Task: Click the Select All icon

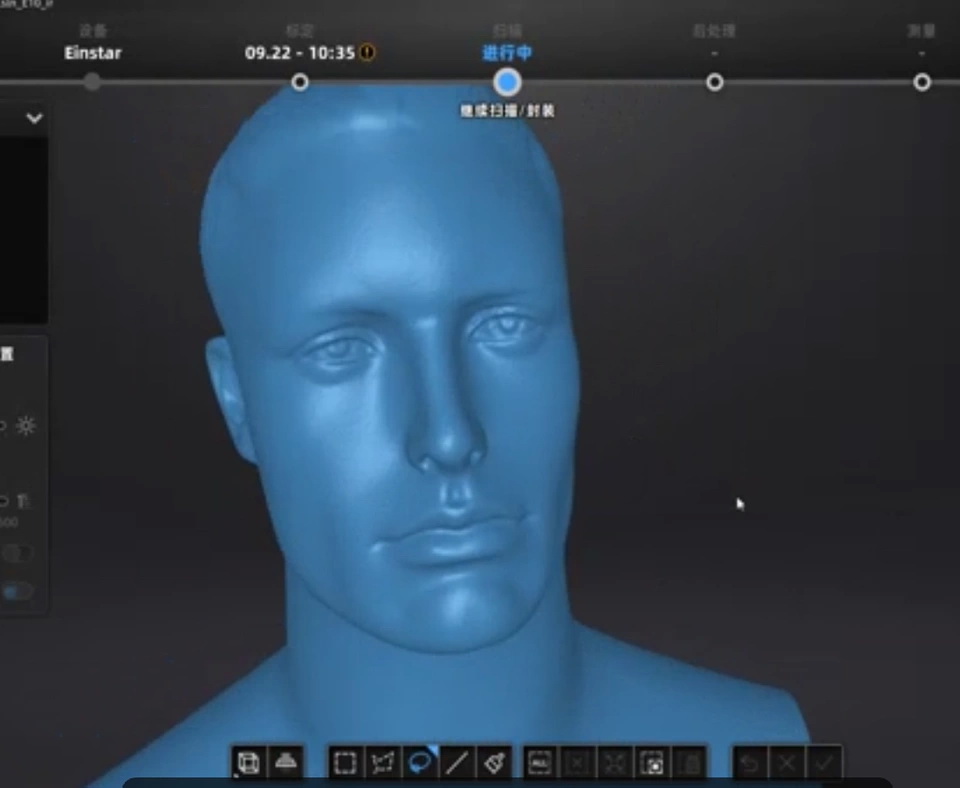Action: tap(540, 763)
